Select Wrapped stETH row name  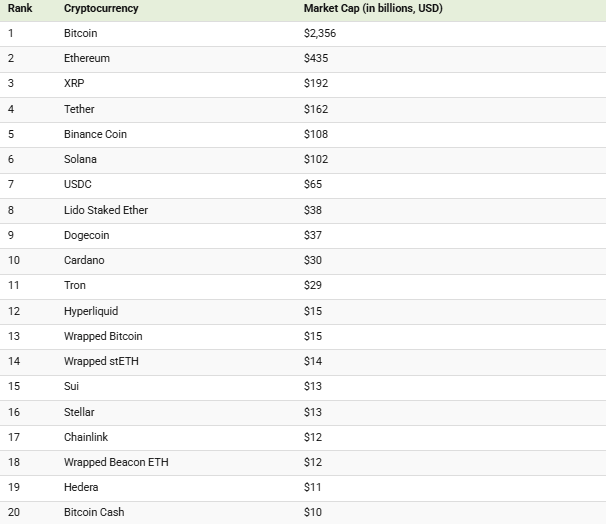tap(101, 361)
